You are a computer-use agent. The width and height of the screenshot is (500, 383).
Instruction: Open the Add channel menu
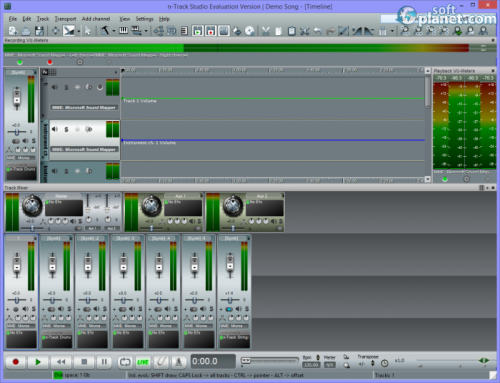[x=96, y=19]
